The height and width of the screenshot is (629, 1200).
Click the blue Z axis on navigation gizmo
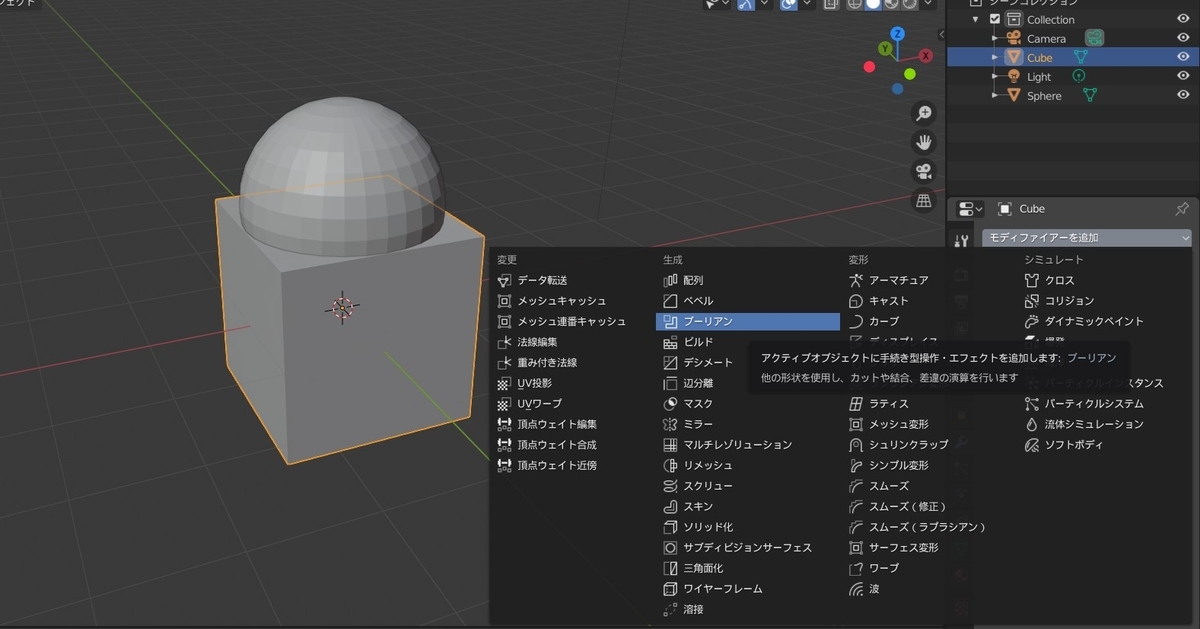(898, 33)
